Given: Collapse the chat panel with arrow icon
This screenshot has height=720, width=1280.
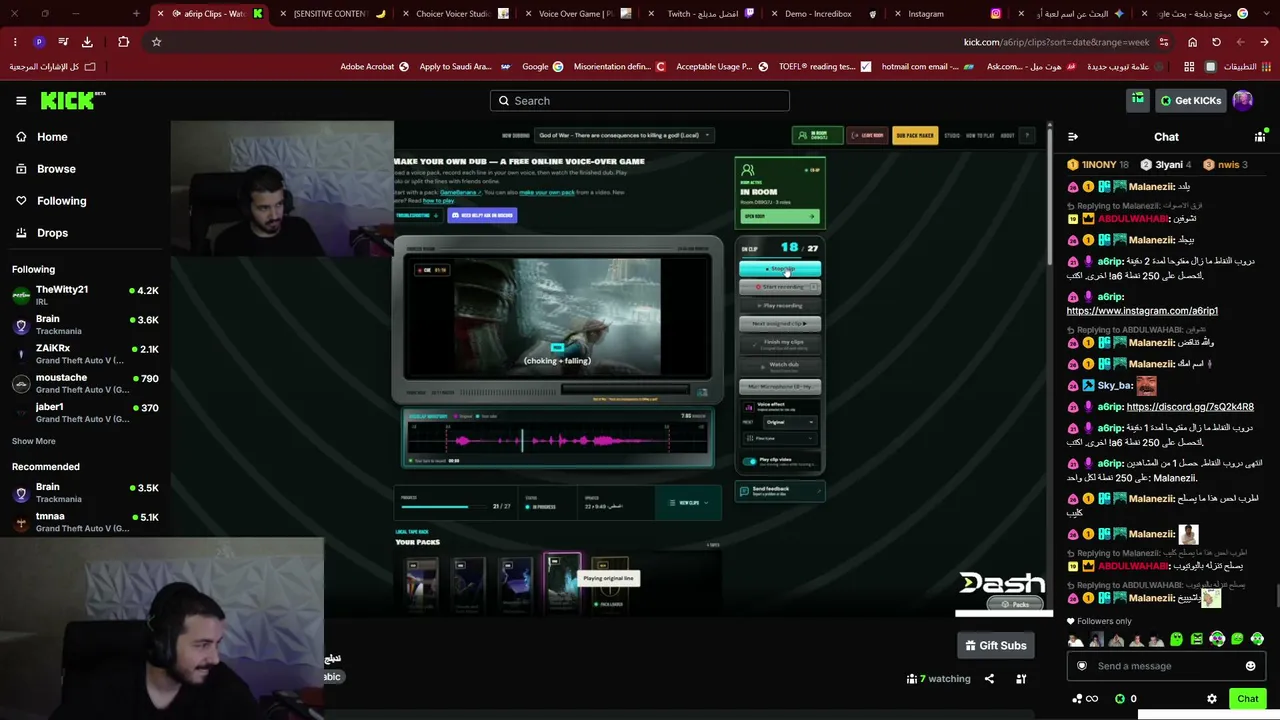Looking at the screenshot, I should (1073, 137).
